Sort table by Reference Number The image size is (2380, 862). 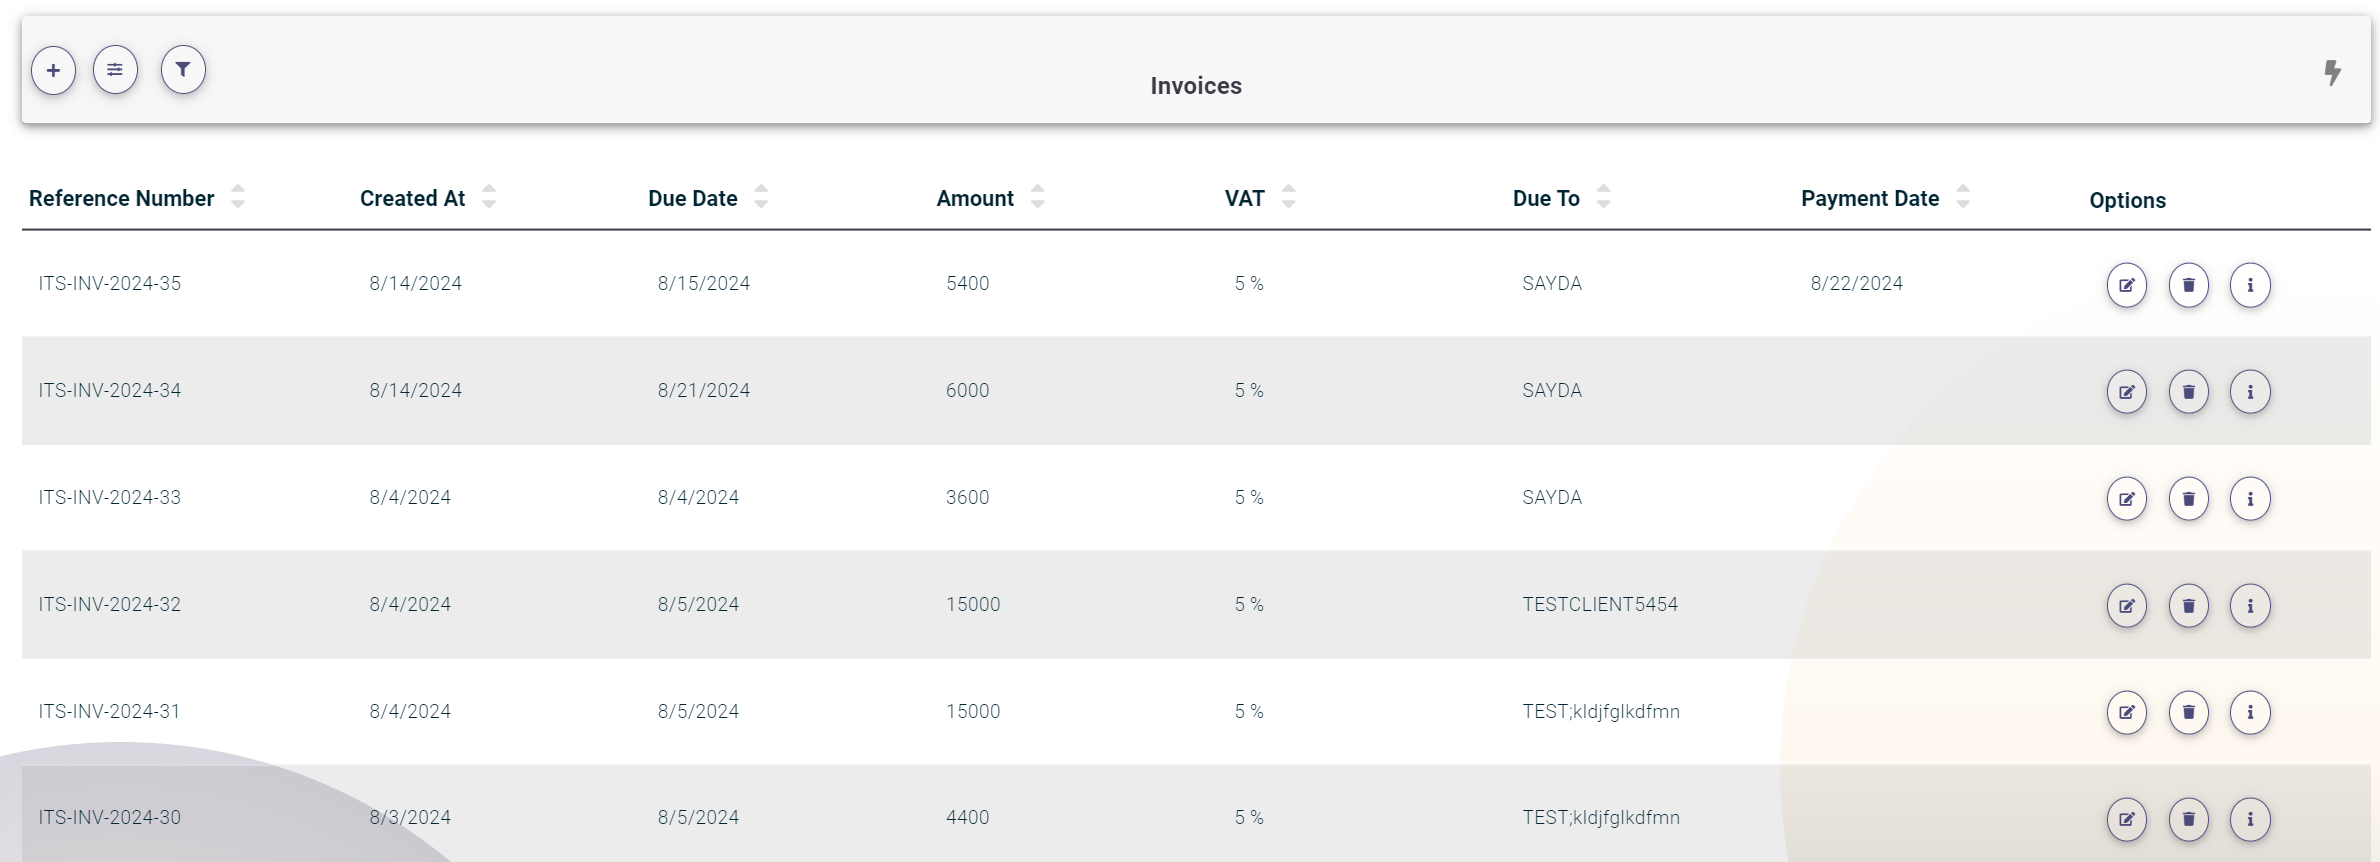[x=237, y=197]
